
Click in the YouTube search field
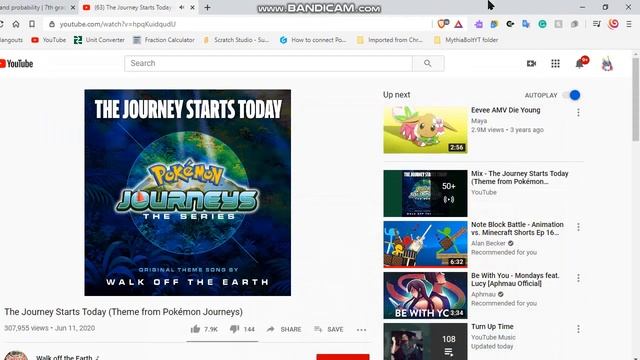268,63
